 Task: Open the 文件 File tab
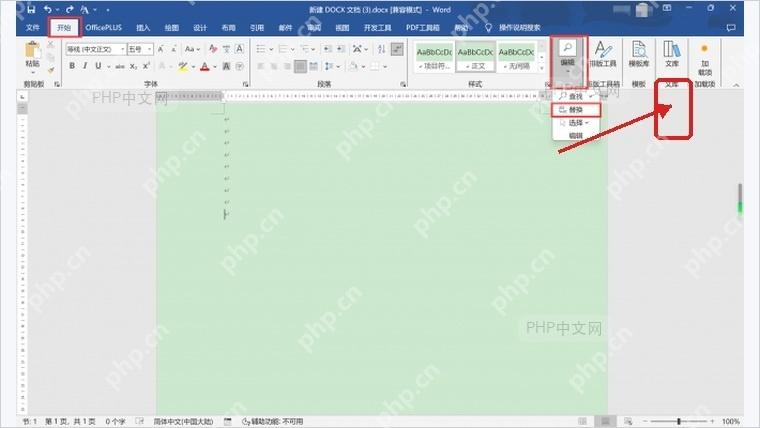(32, 28)
